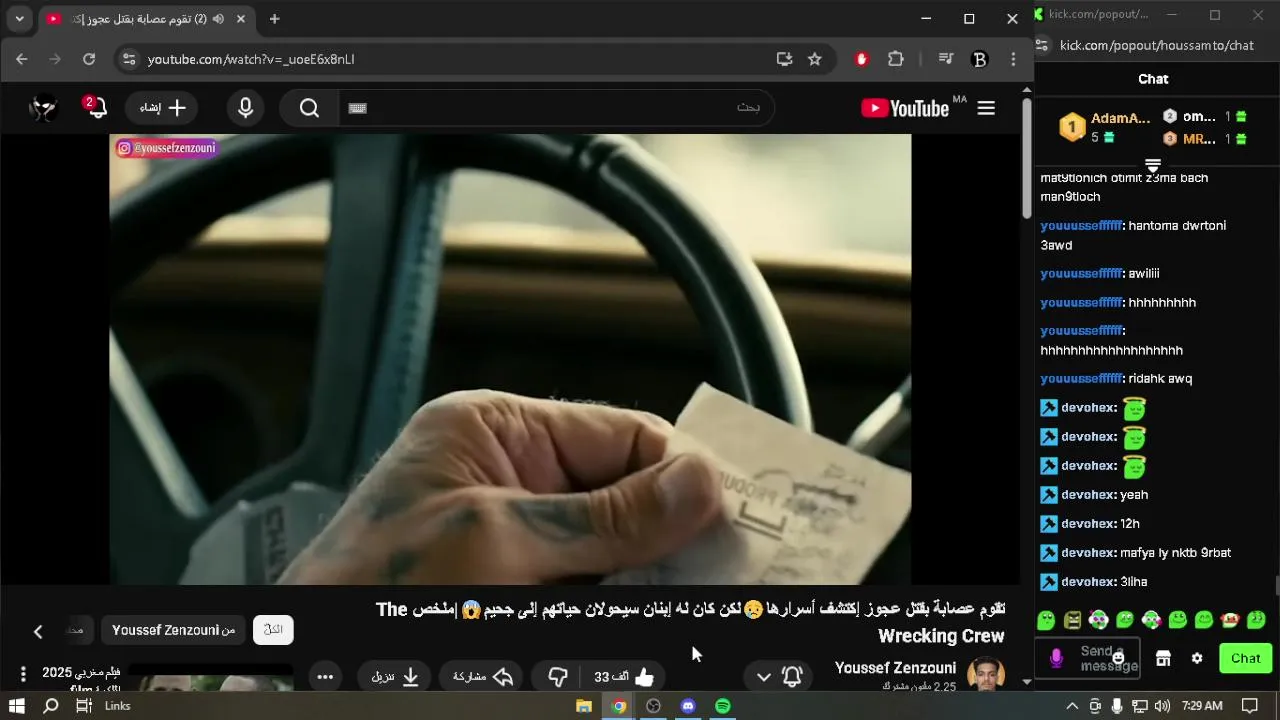The image size is (1280, 720).
Task: Open Chrome extensions puzzle icon
Action: [896, 59]
